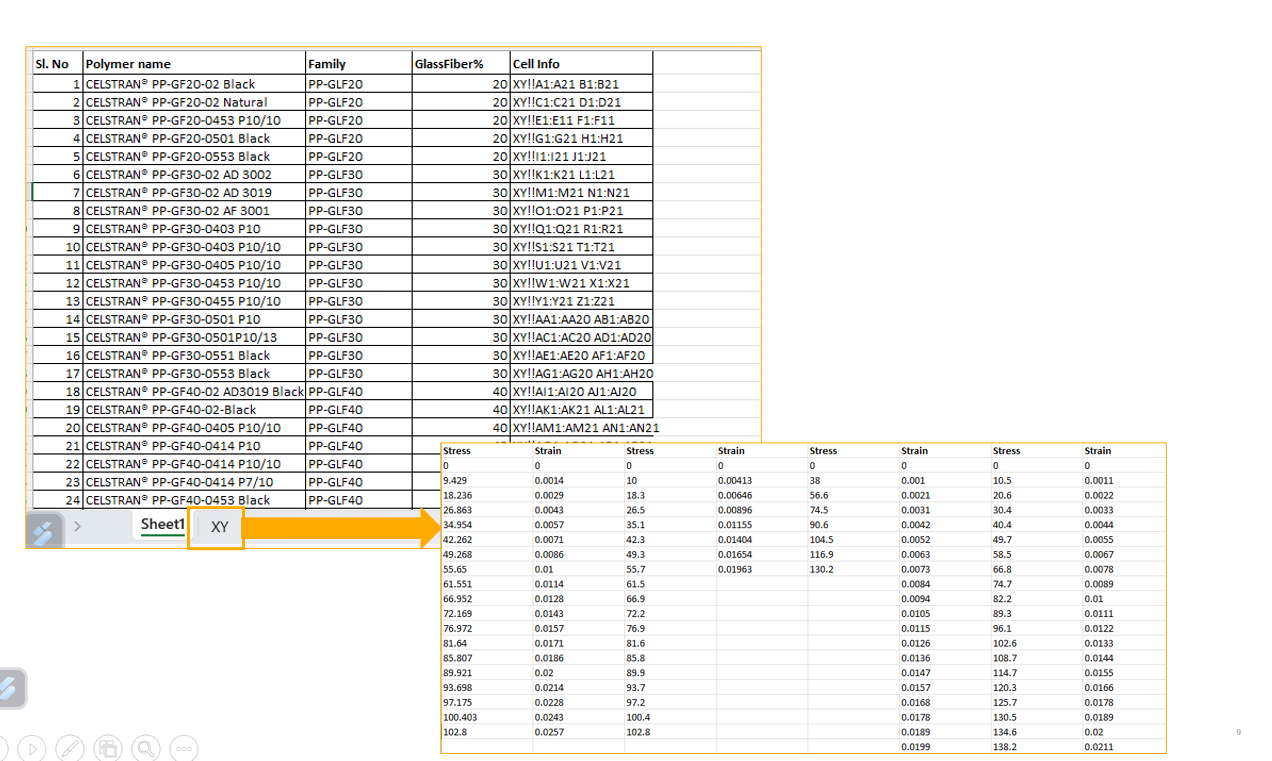Click cell info 'XY!!E1:E11 F1:F11'
Image resolution: width=1272 pixels, height=761 pixels.
[x=581, y=120]
